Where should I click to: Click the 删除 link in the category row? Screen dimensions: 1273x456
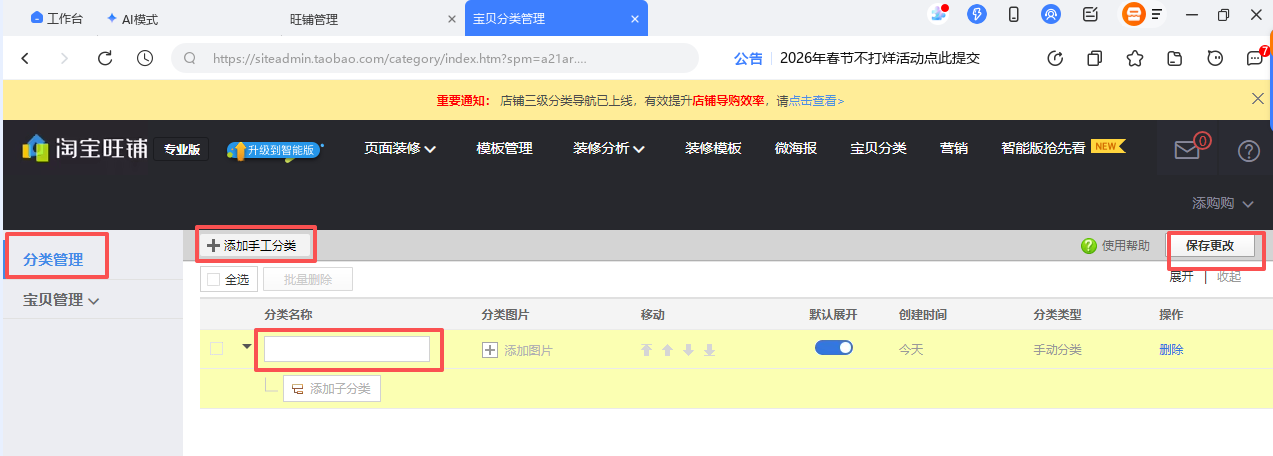click(1171, 350)
